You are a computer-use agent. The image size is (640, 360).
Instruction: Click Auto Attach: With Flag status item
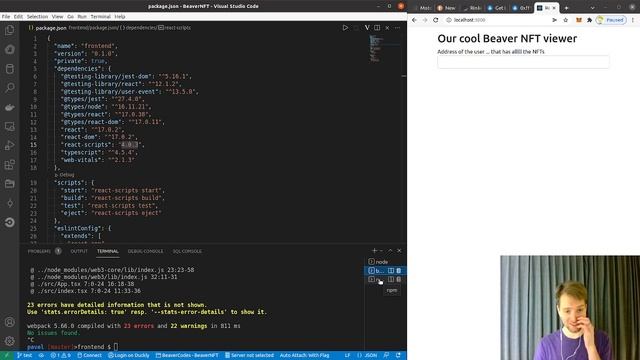(x=304, y=355)
